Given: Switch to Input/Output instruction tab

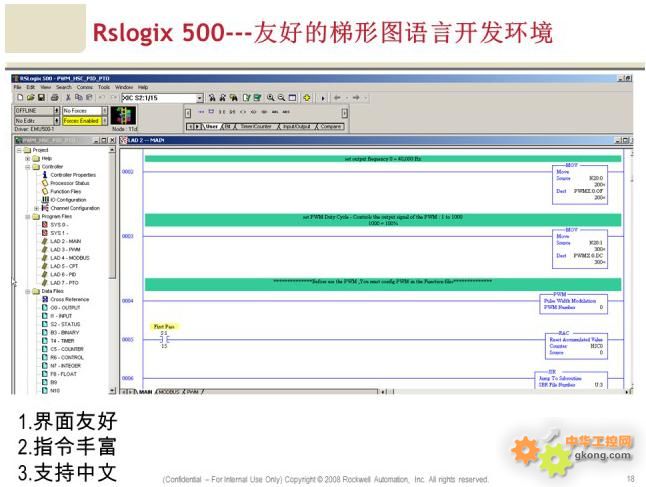Looking at the screenshot, I should 297,126.
